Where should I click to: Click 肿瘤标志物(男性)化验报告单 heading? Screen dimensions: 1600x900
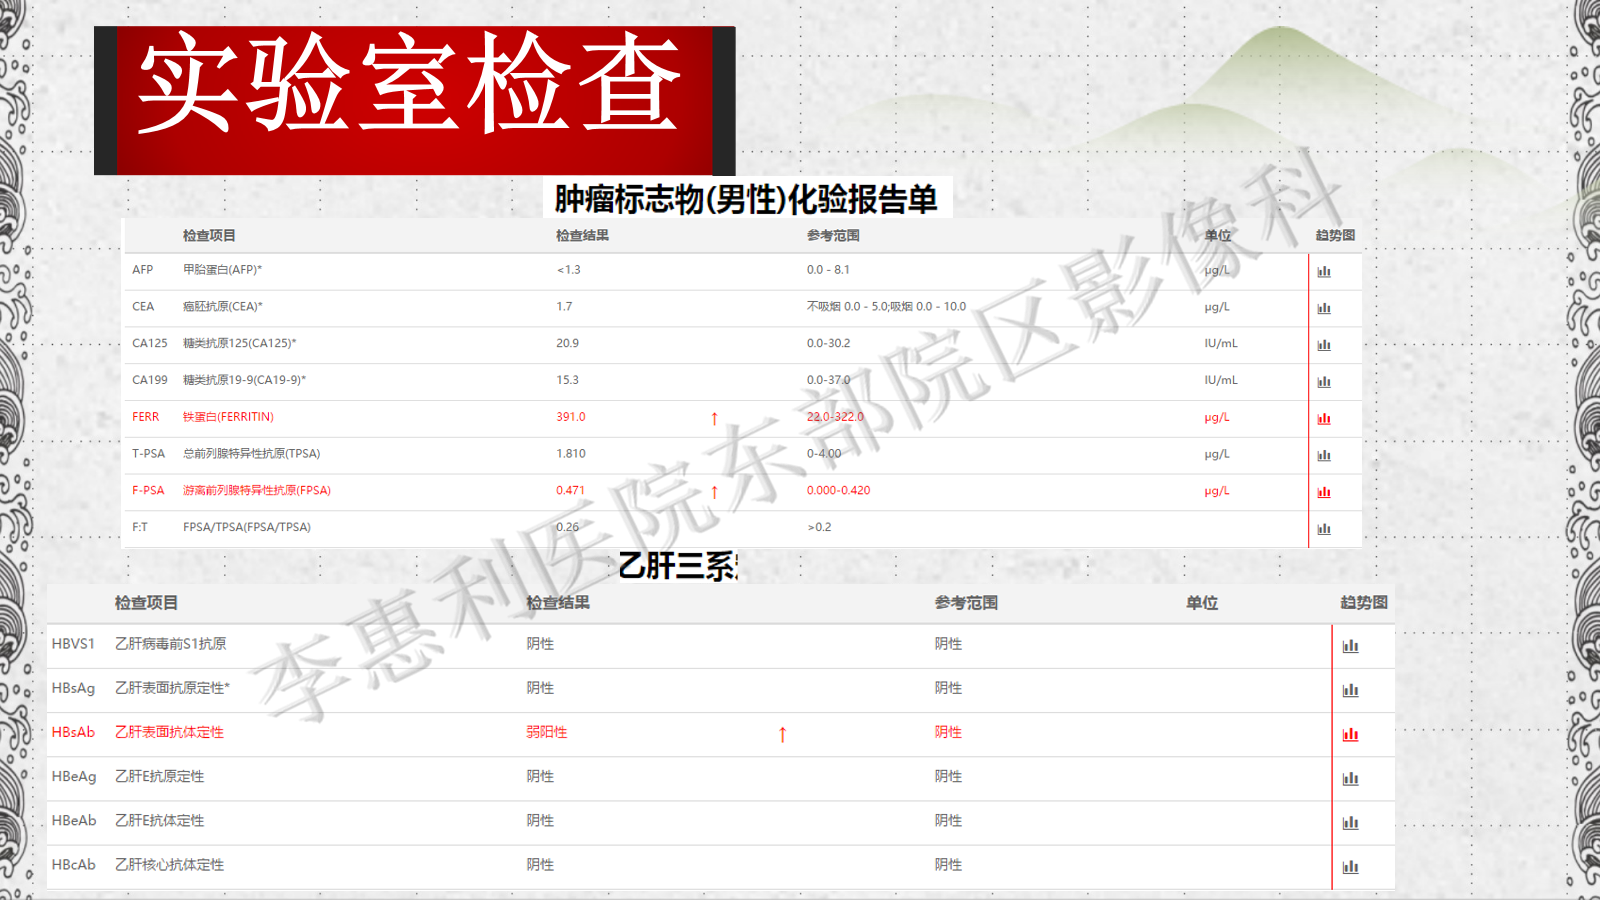[746, 199]
